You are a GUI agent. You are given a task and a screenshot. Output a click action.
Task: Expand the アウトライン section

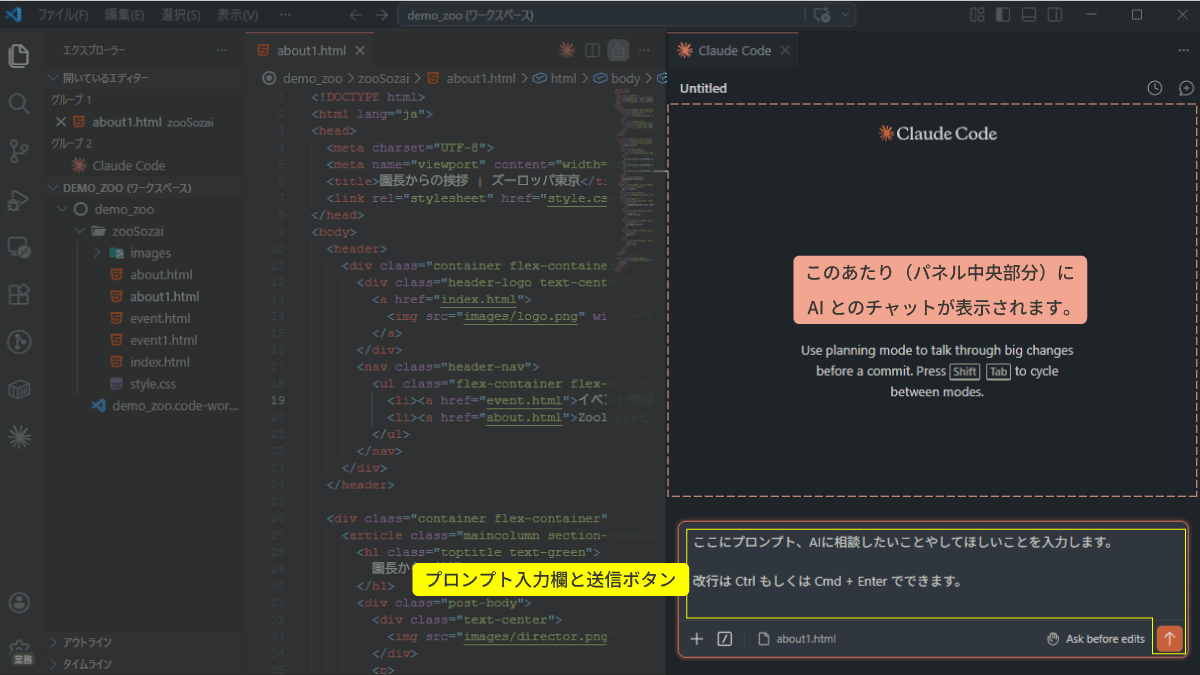pyautogui.click(x=87, y=642)
